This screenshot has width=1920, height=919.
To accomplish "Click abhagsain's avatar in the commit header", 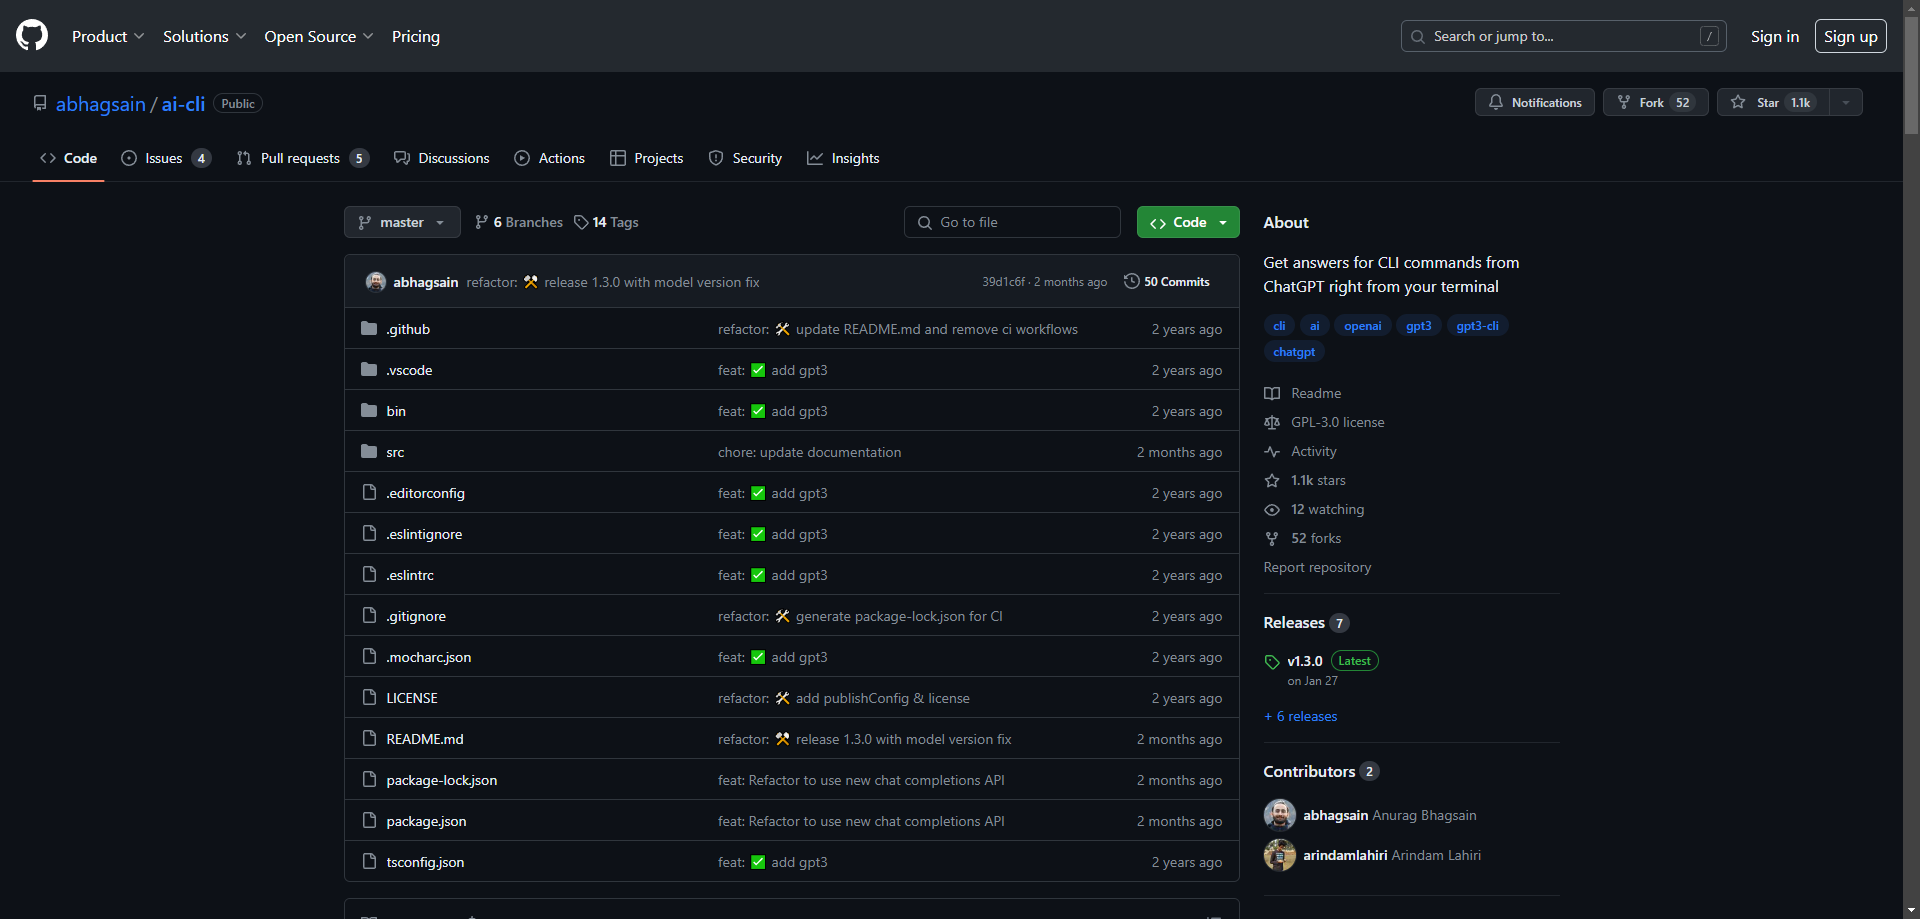I will (x=376, y=281).
